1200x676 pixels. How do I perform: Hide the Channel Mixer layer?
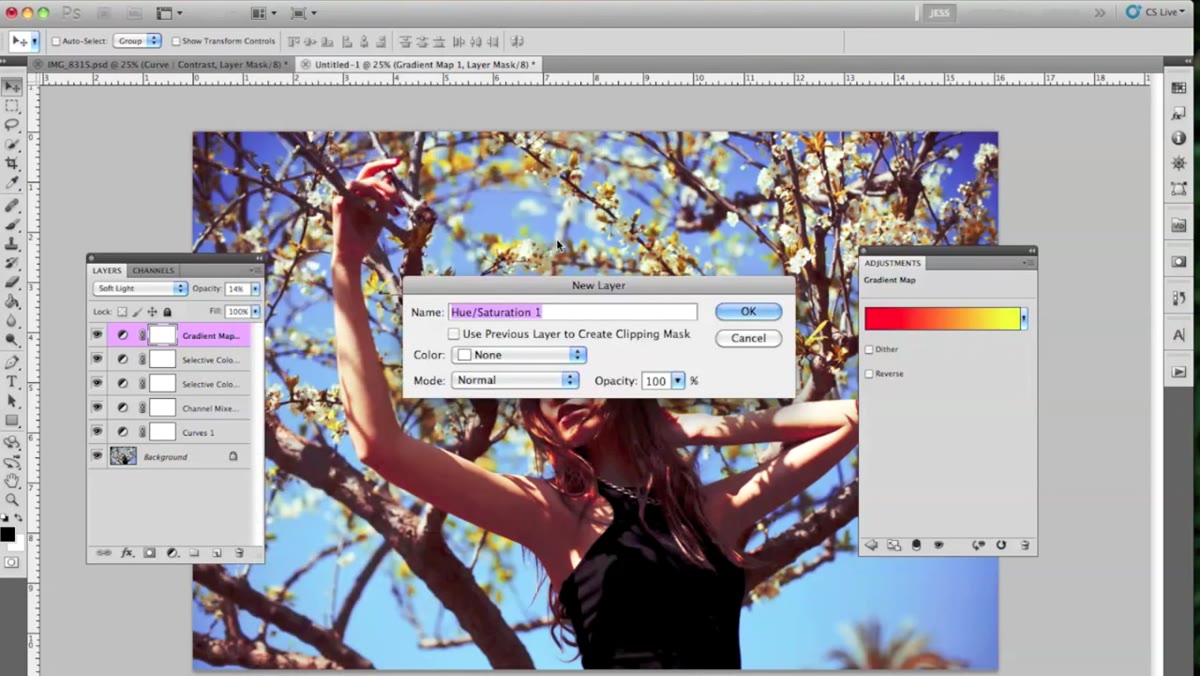coord(97,408)
